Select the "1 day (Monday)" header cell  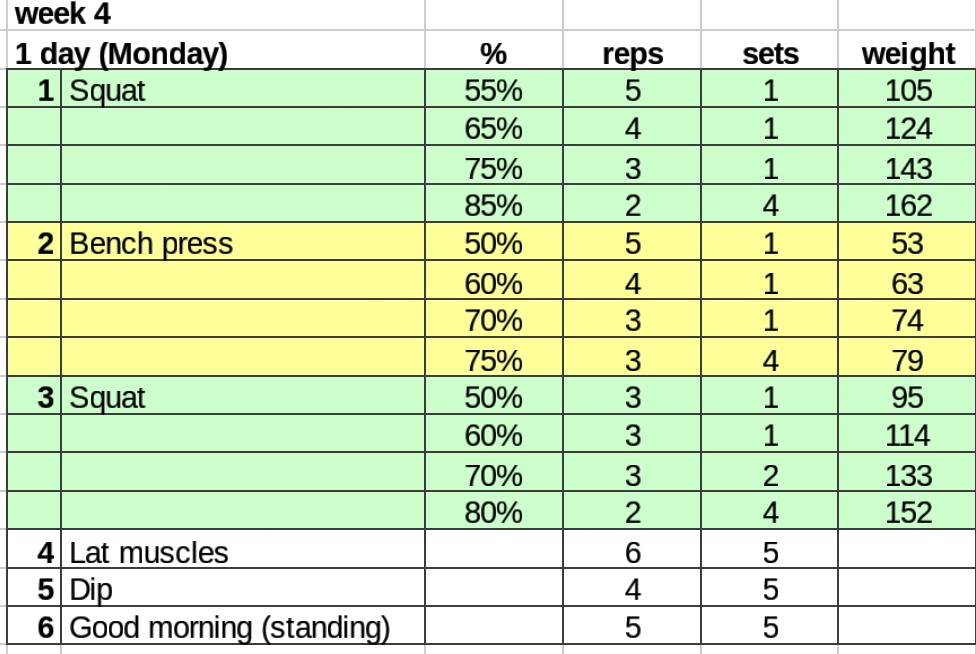(x=120, y=53)
